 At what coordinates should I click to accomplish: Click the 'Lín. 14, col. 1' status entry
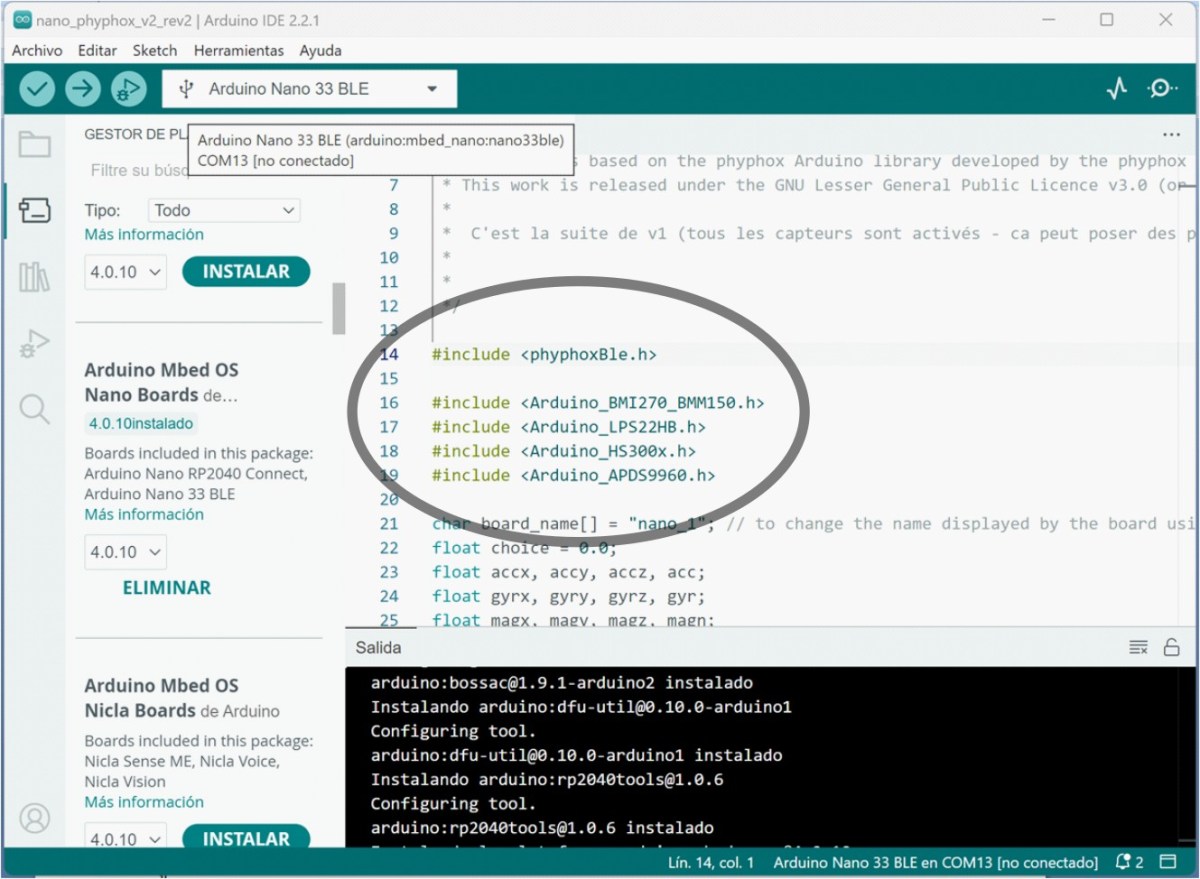tap(711, 862)
